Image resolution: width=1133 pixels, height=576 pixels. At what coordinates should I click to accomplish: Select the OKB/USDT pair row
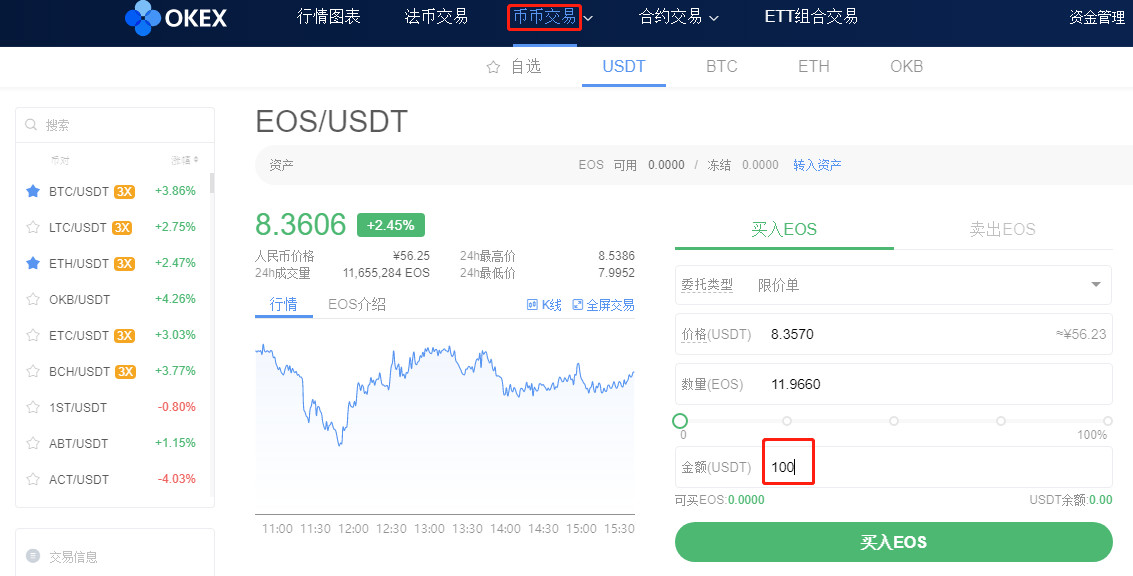pos(113,299)
